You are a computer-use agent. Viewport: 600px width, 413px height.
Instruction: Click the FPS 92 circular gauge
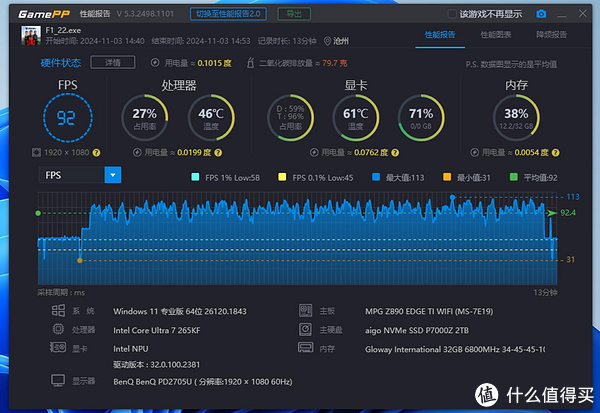tap(68, 118)
